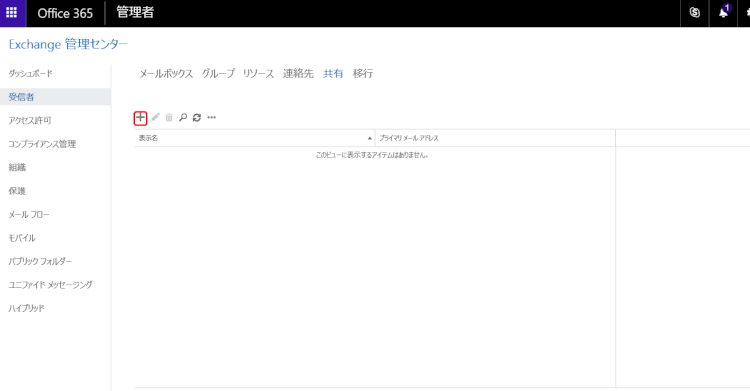
Task: Open ダッシュボード in sidebar
Action: [31, 74]
